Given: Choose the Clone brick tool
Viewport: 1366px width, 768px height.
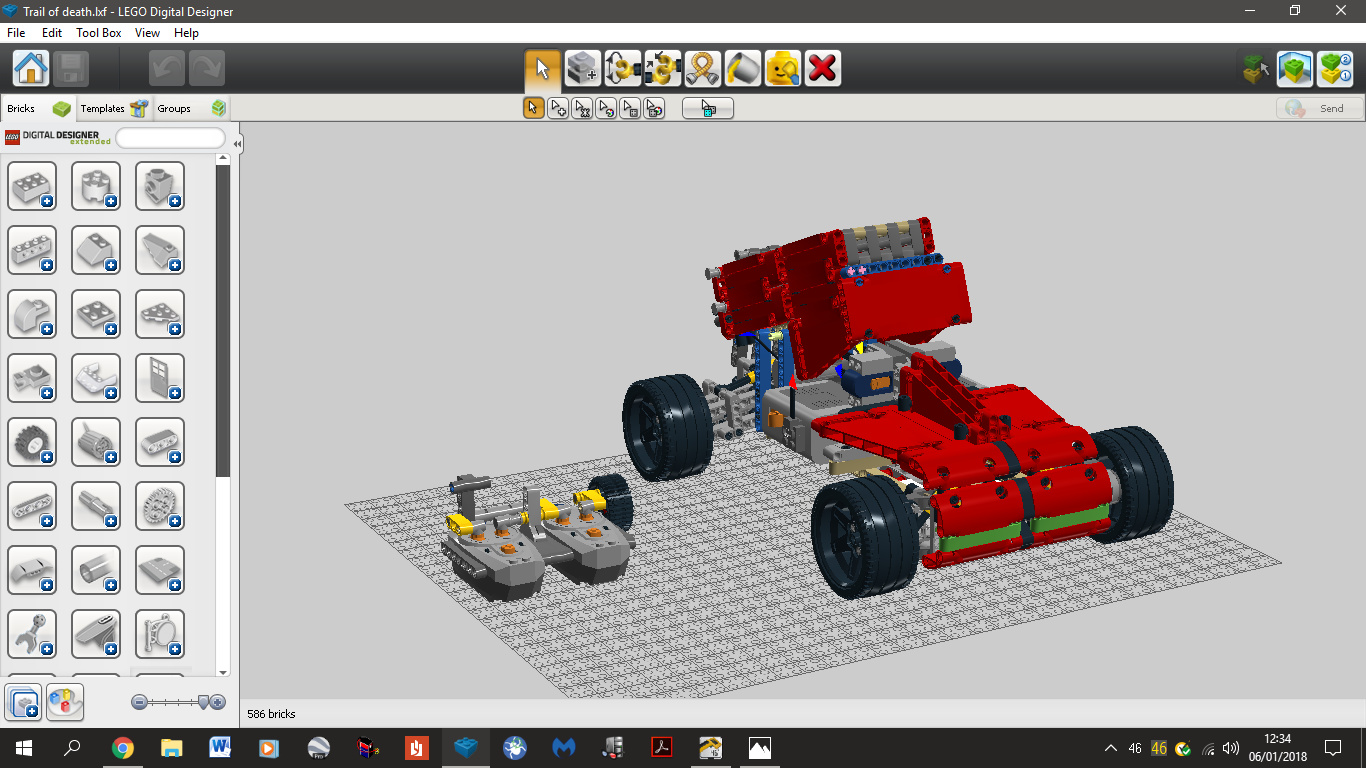Looking at the screenshot, I should pyautogui.click(x=583, y=68).
